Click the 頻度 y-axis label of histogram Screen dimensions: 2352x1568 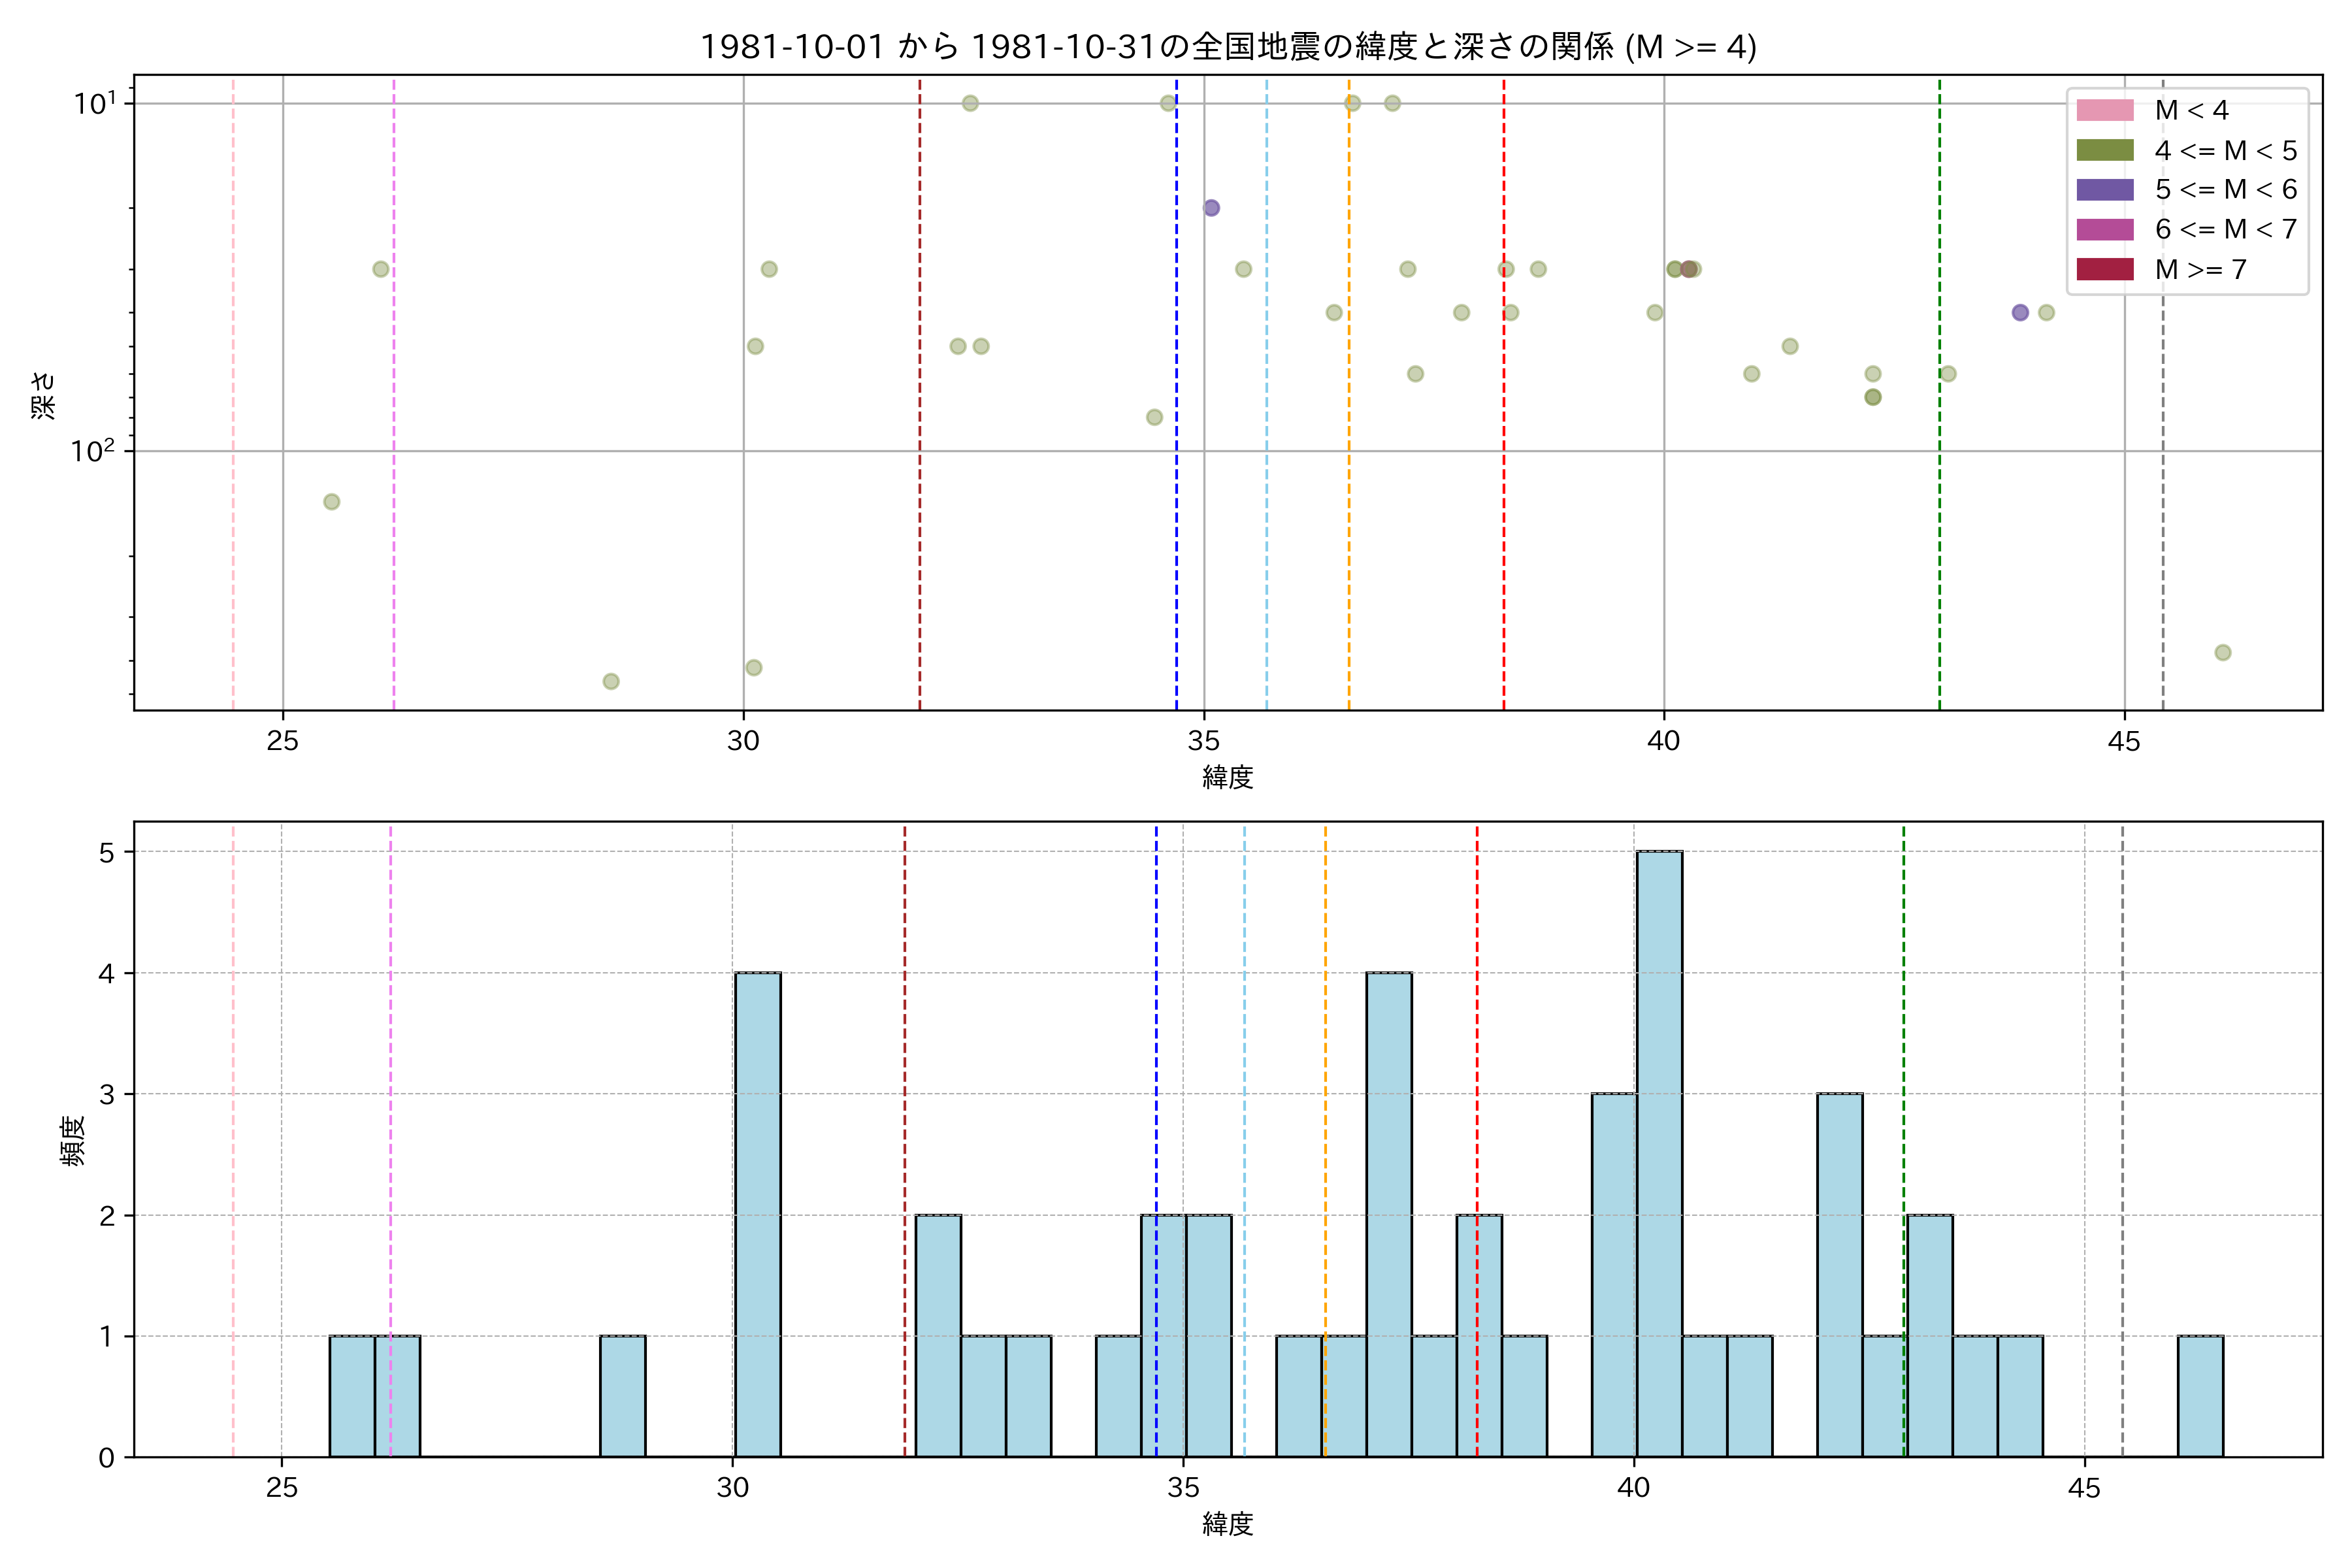(73, 1140)
